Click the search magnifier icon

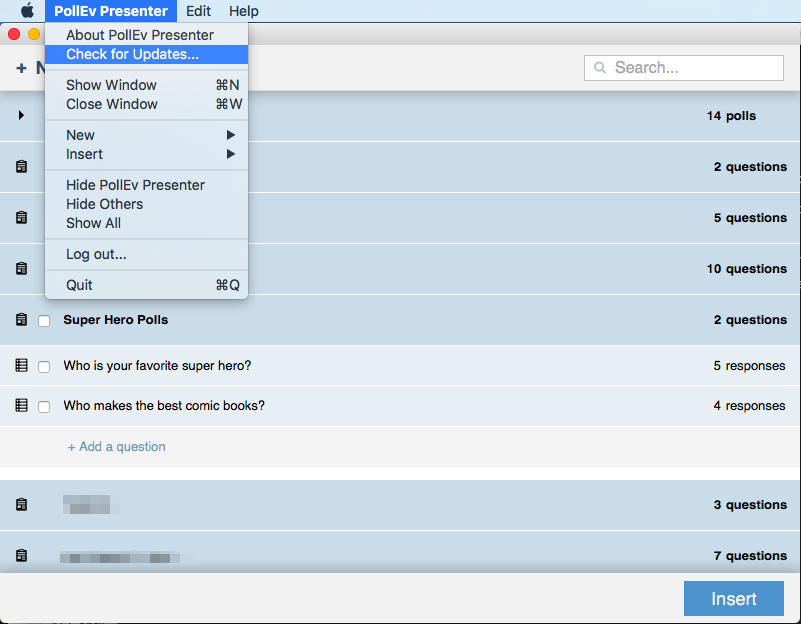coord(600,67)
